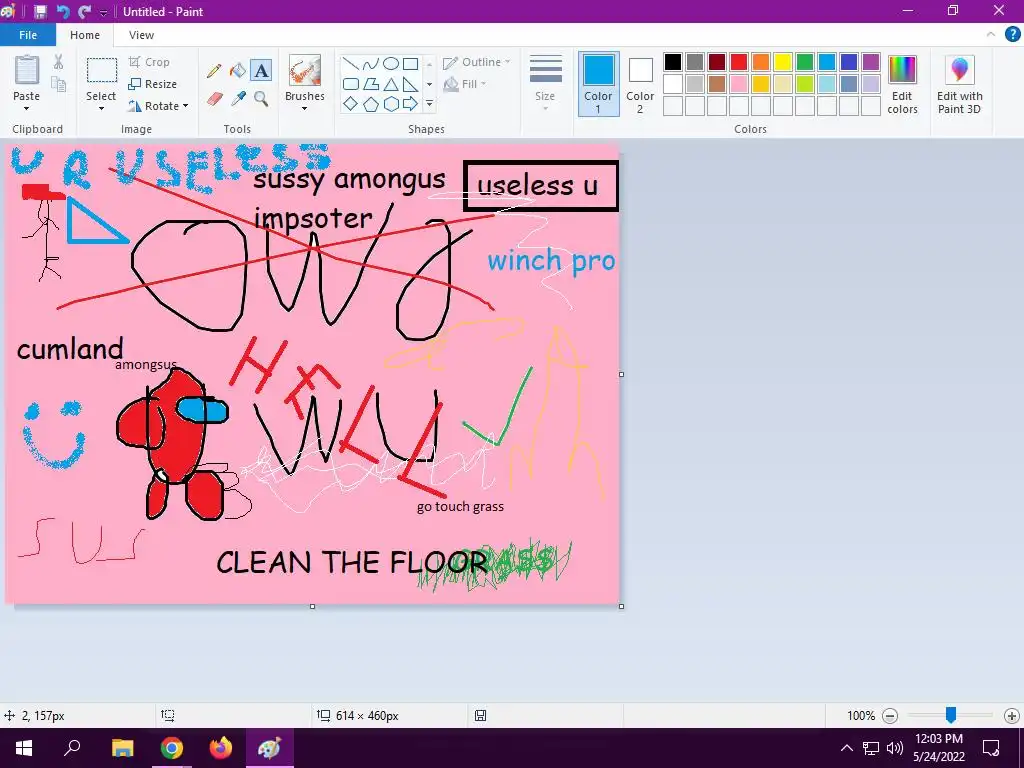
Task: Choose the Right arrow shape
Action: (x=411, y=103)
